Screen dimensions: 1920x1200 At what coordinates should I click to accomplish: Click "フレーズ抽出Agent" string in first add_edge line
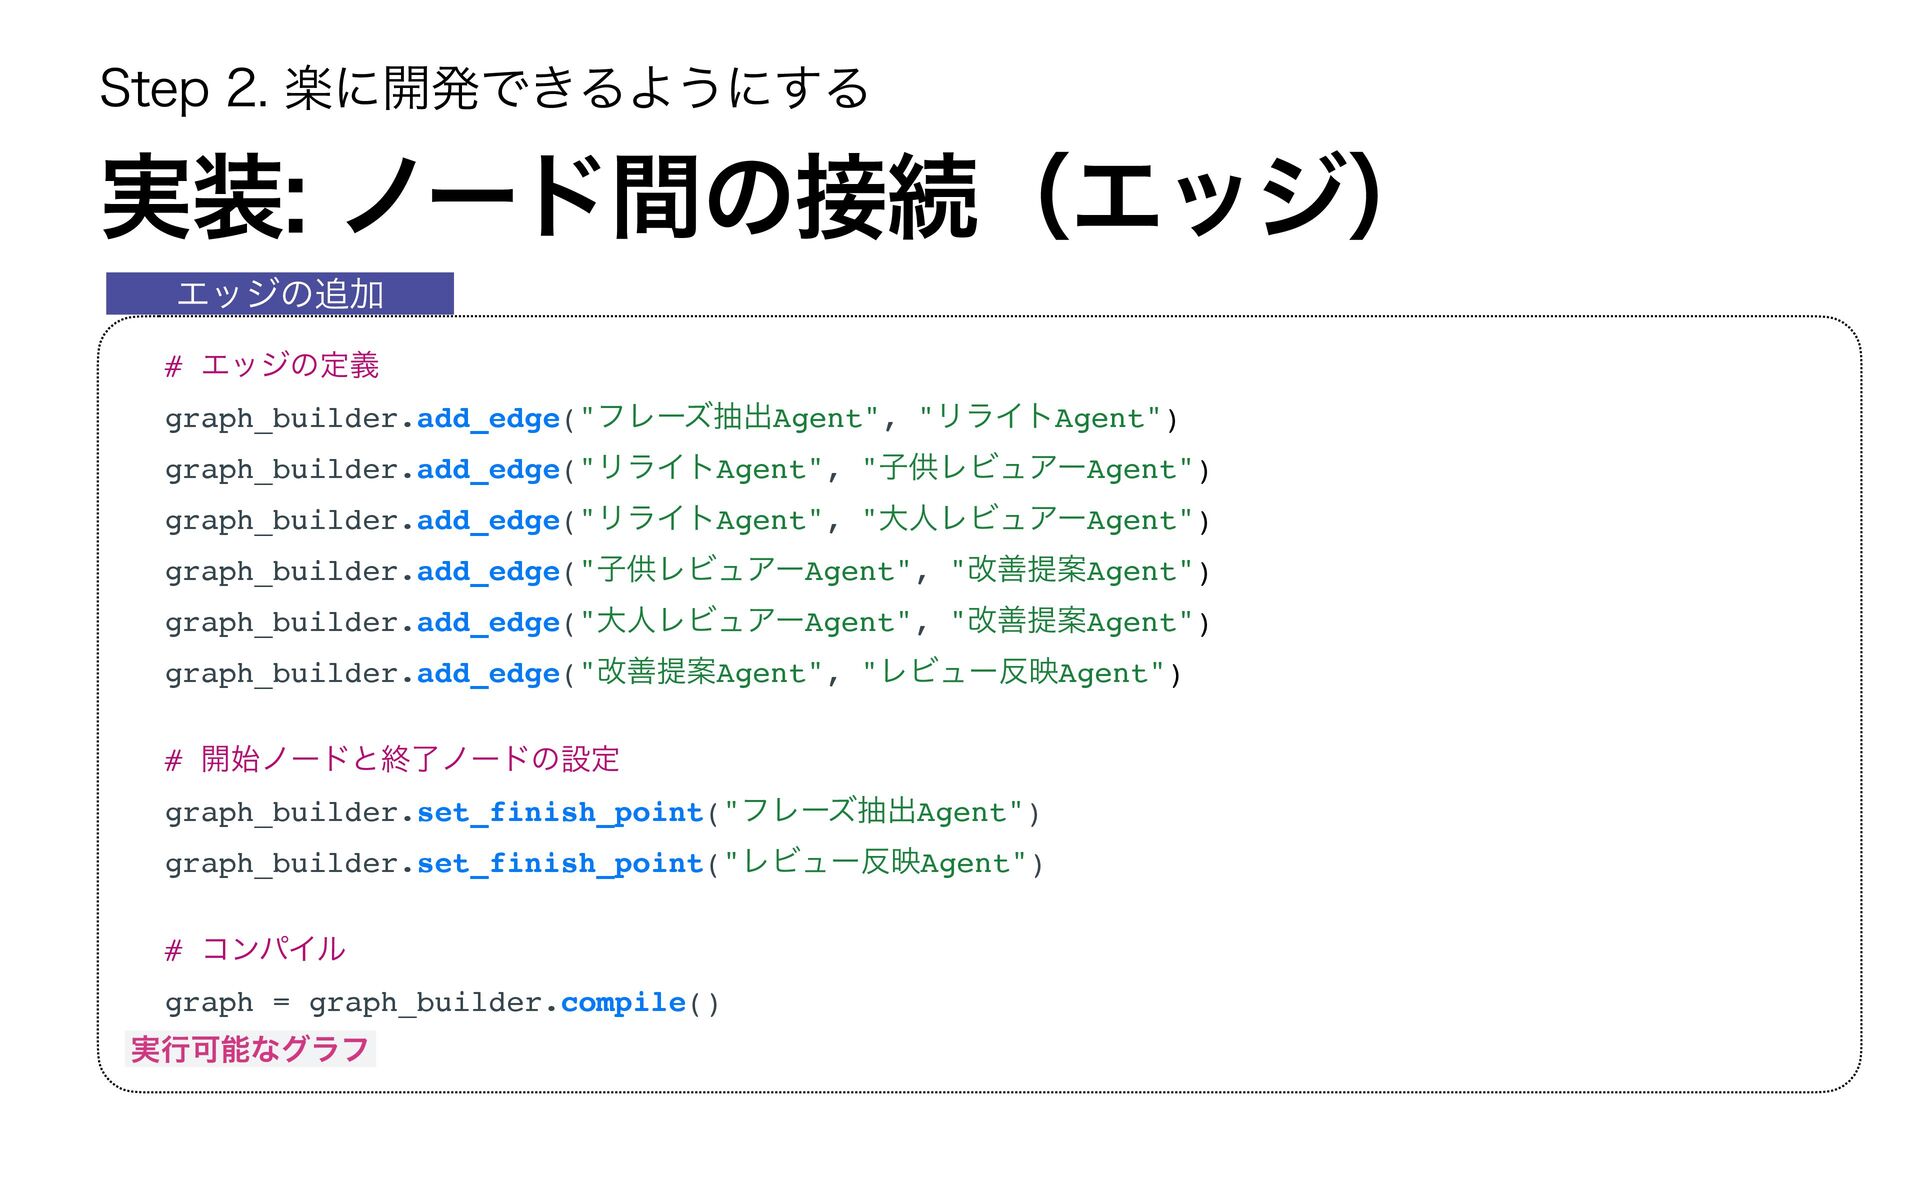coord(729,418)
